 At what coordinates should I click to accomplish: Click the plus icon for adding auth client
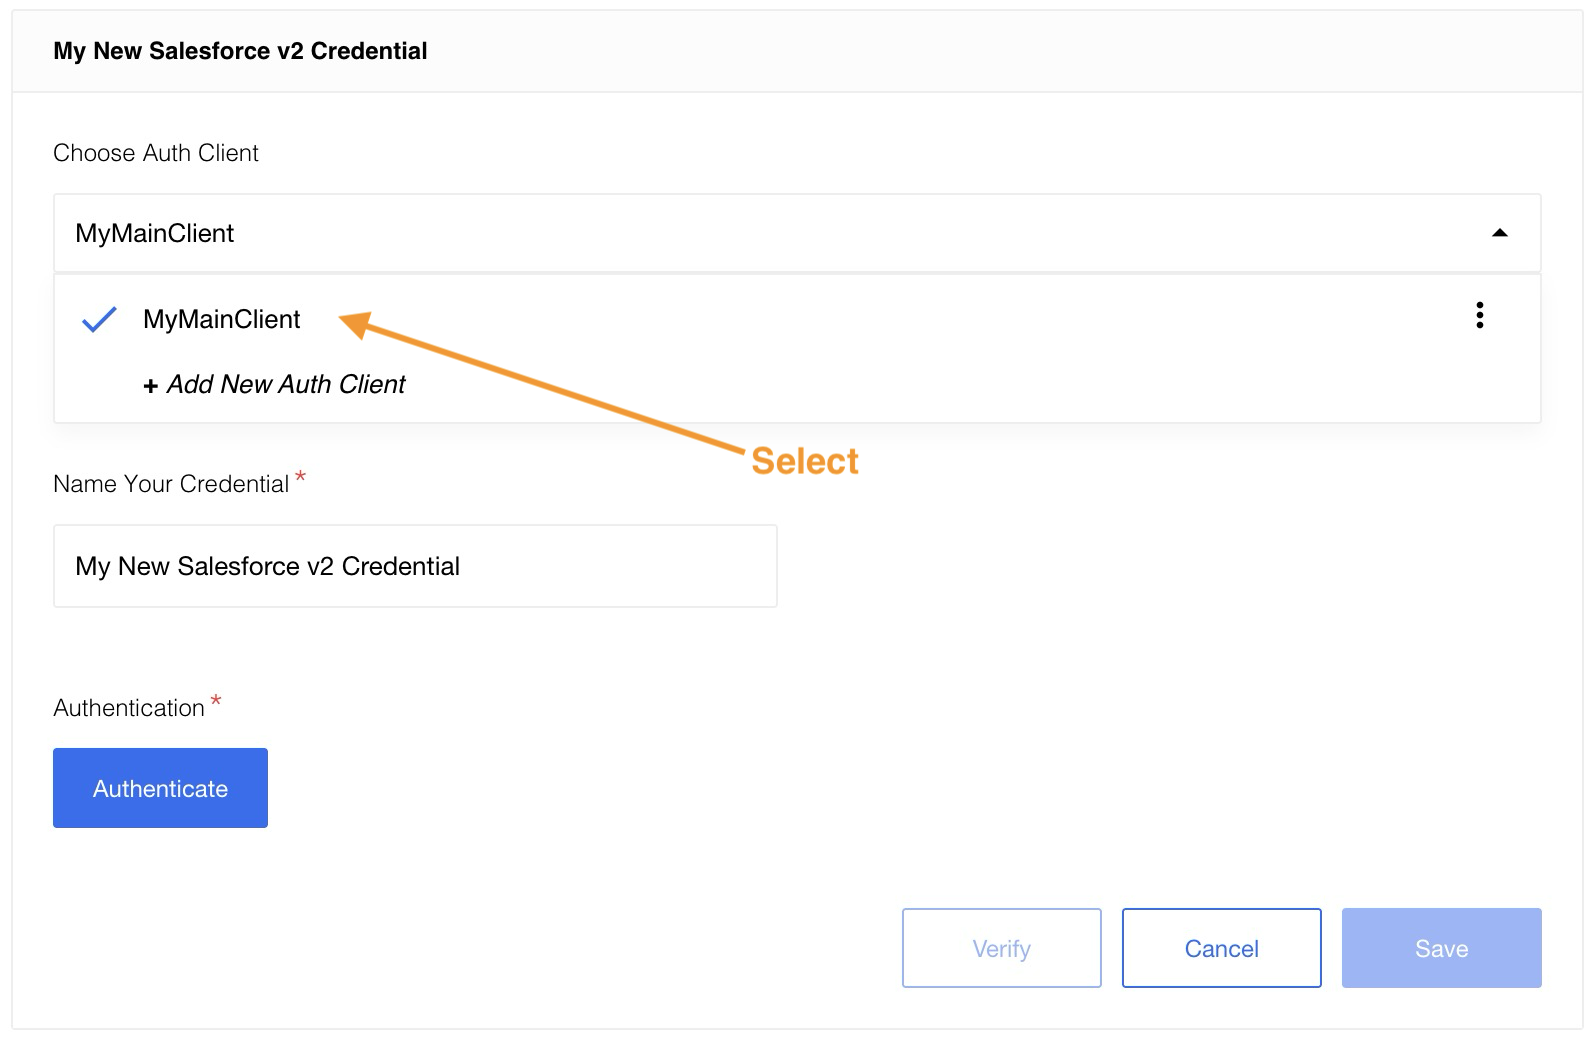click(151, 386)
